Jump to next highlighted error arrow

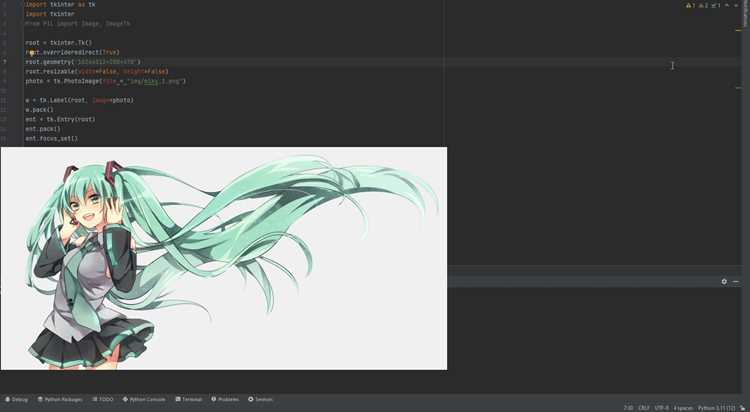736,6
